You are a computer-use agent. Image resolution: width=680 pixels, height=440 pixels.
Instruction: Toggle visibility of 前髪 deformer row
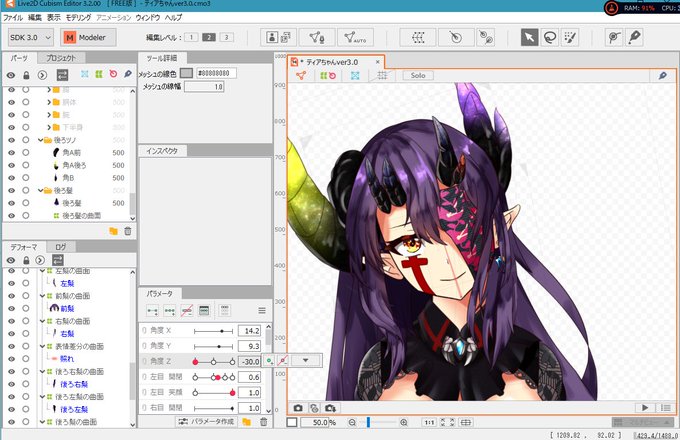pos(11,308)
